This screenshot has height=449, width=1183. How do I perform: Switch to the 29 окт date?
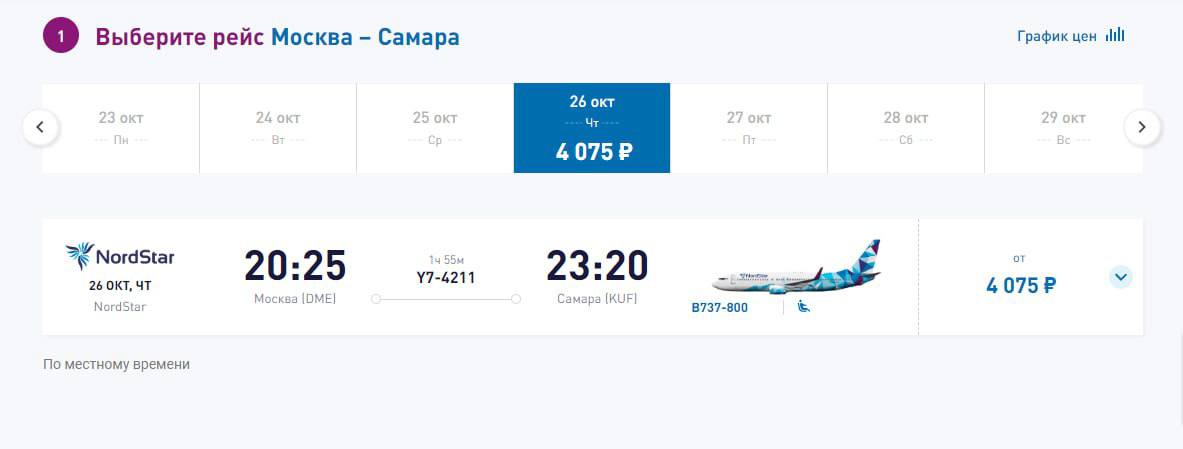coord(1063,127)
